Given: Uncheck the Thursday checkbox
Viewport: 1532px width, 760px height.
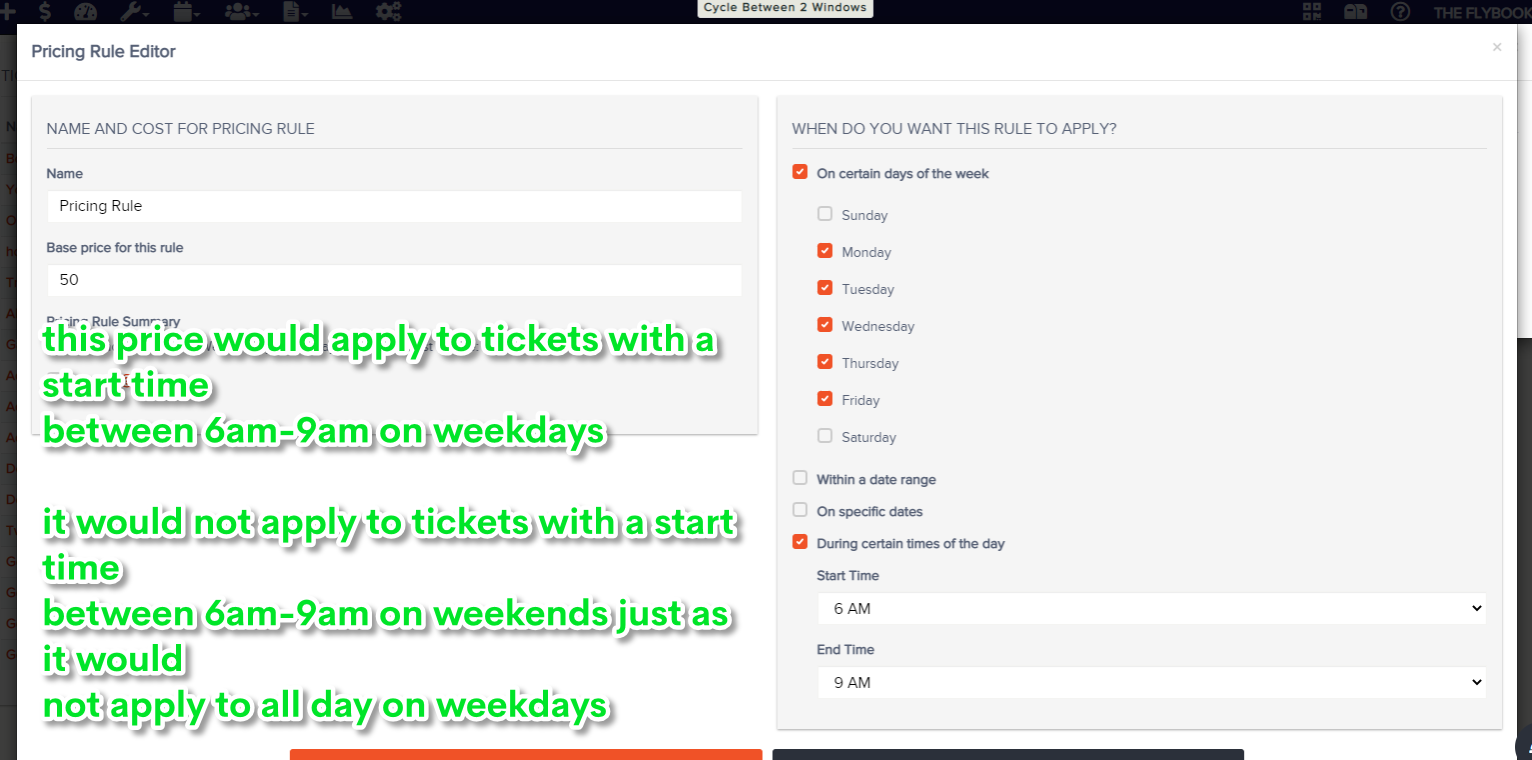Looking at the screenshot, I should tap(825, 362).
